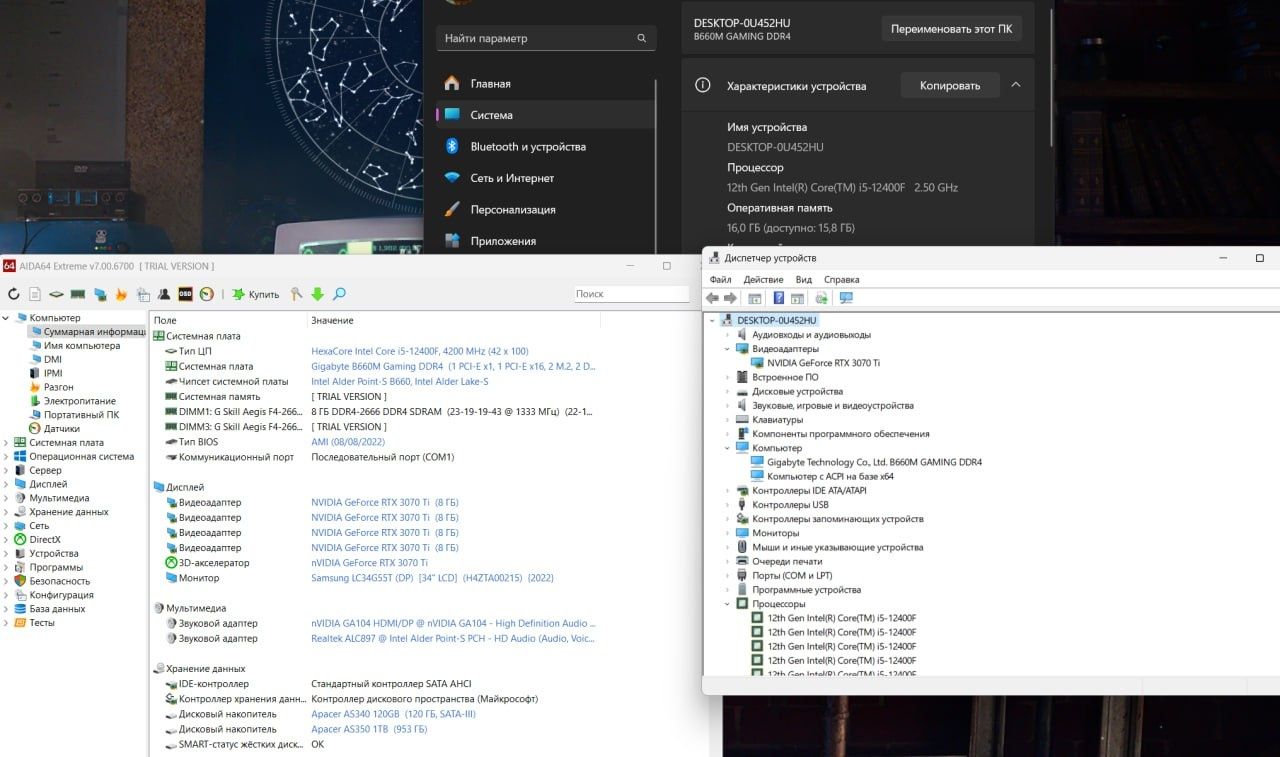Image resolution: width=1280 pixels, height=757 pixels.
Task: Collapse the Компьютер node in AIDA64 tree
Action: [6, 318]
